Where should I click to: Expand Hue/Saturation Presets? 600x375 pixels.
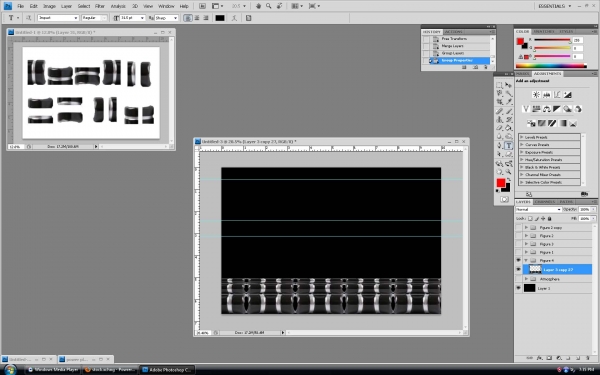(x=522, y=160)
